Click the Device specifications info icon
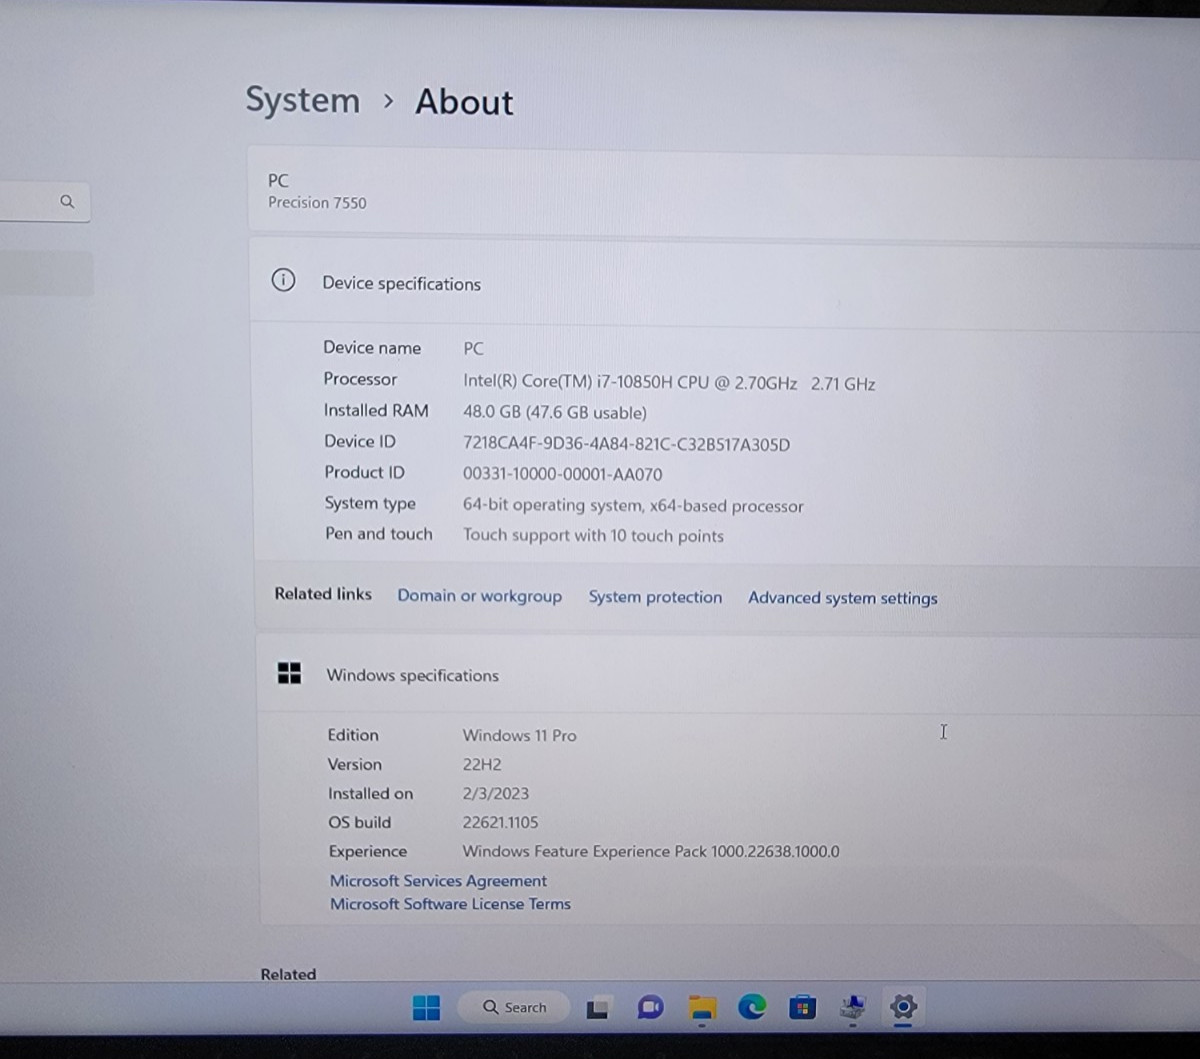The image size is (1200, 1059). pos(283,280)
